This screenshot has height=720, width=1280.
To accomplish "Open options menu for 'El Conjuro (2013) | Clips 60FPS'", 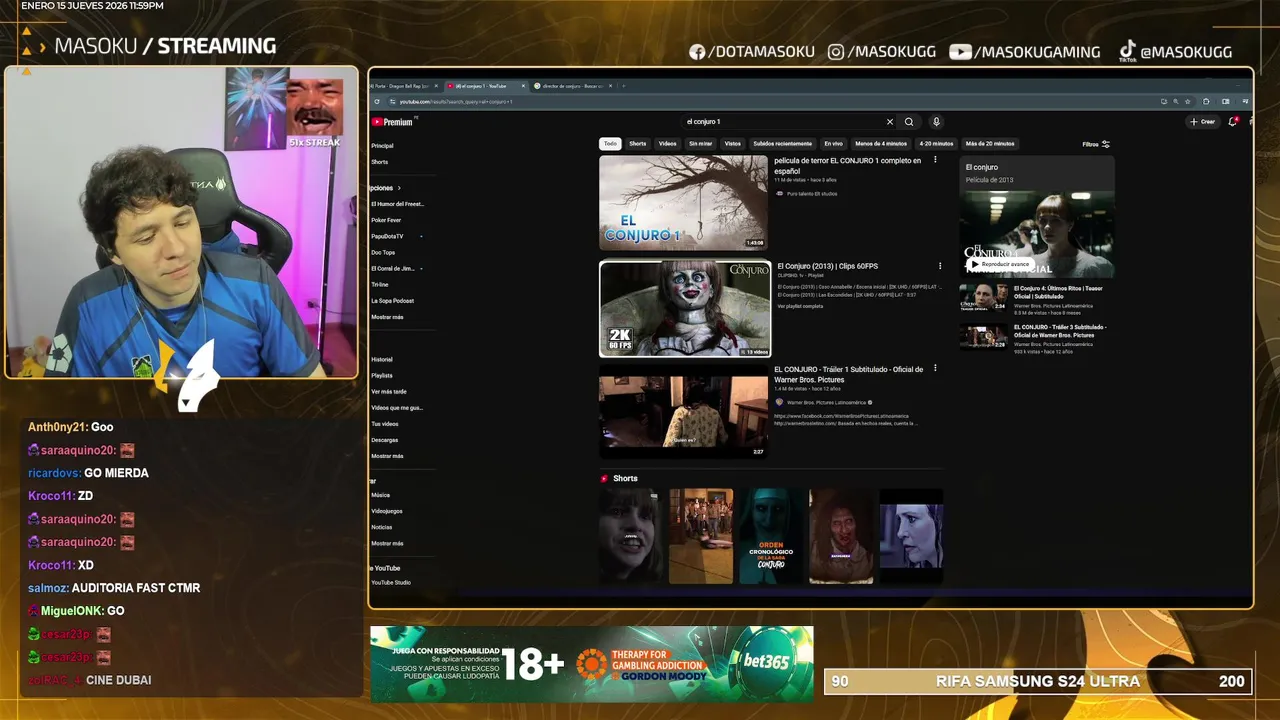I will tap(940, 266).
